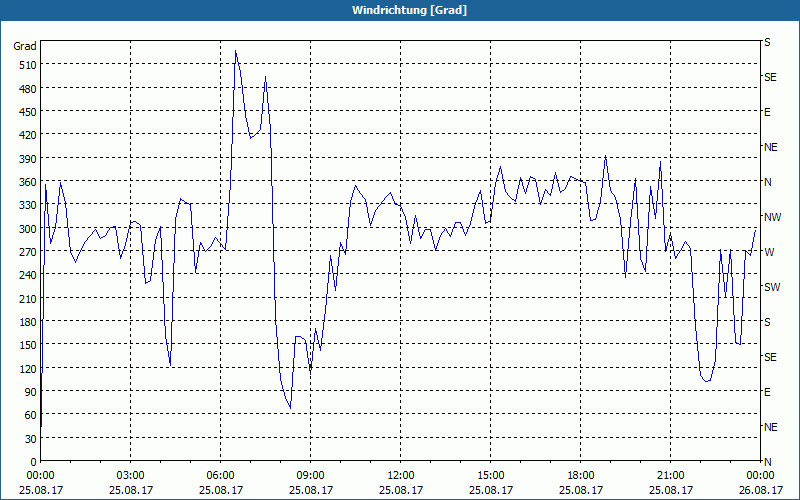The width and height of the screenshot is (800, 500).
Task: Click the E compass label near 90
Action: pos(767,392)
